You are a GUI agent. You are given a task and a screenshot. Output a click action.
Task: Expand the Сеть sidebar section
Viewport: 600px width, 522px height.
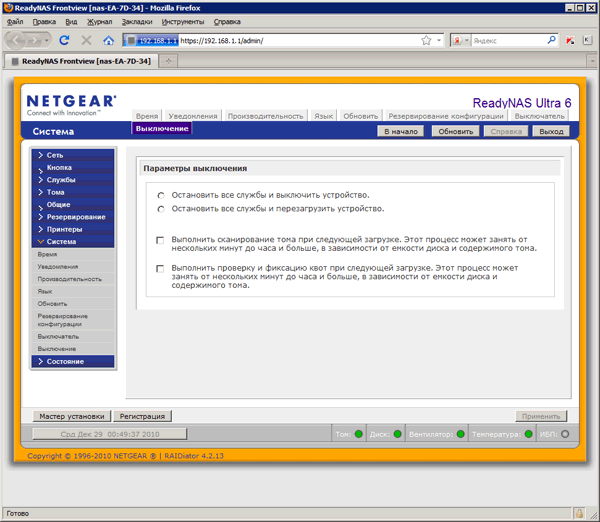coord(73,155)
